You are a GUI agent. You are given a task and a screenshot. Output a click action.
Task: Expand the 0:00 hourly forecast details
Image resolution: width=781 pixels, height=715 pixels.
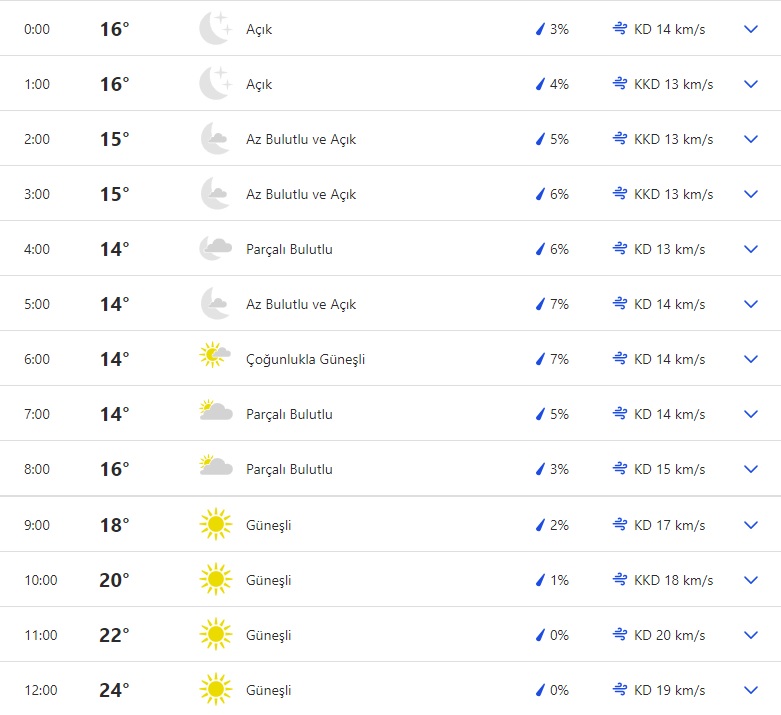[752, 30]
